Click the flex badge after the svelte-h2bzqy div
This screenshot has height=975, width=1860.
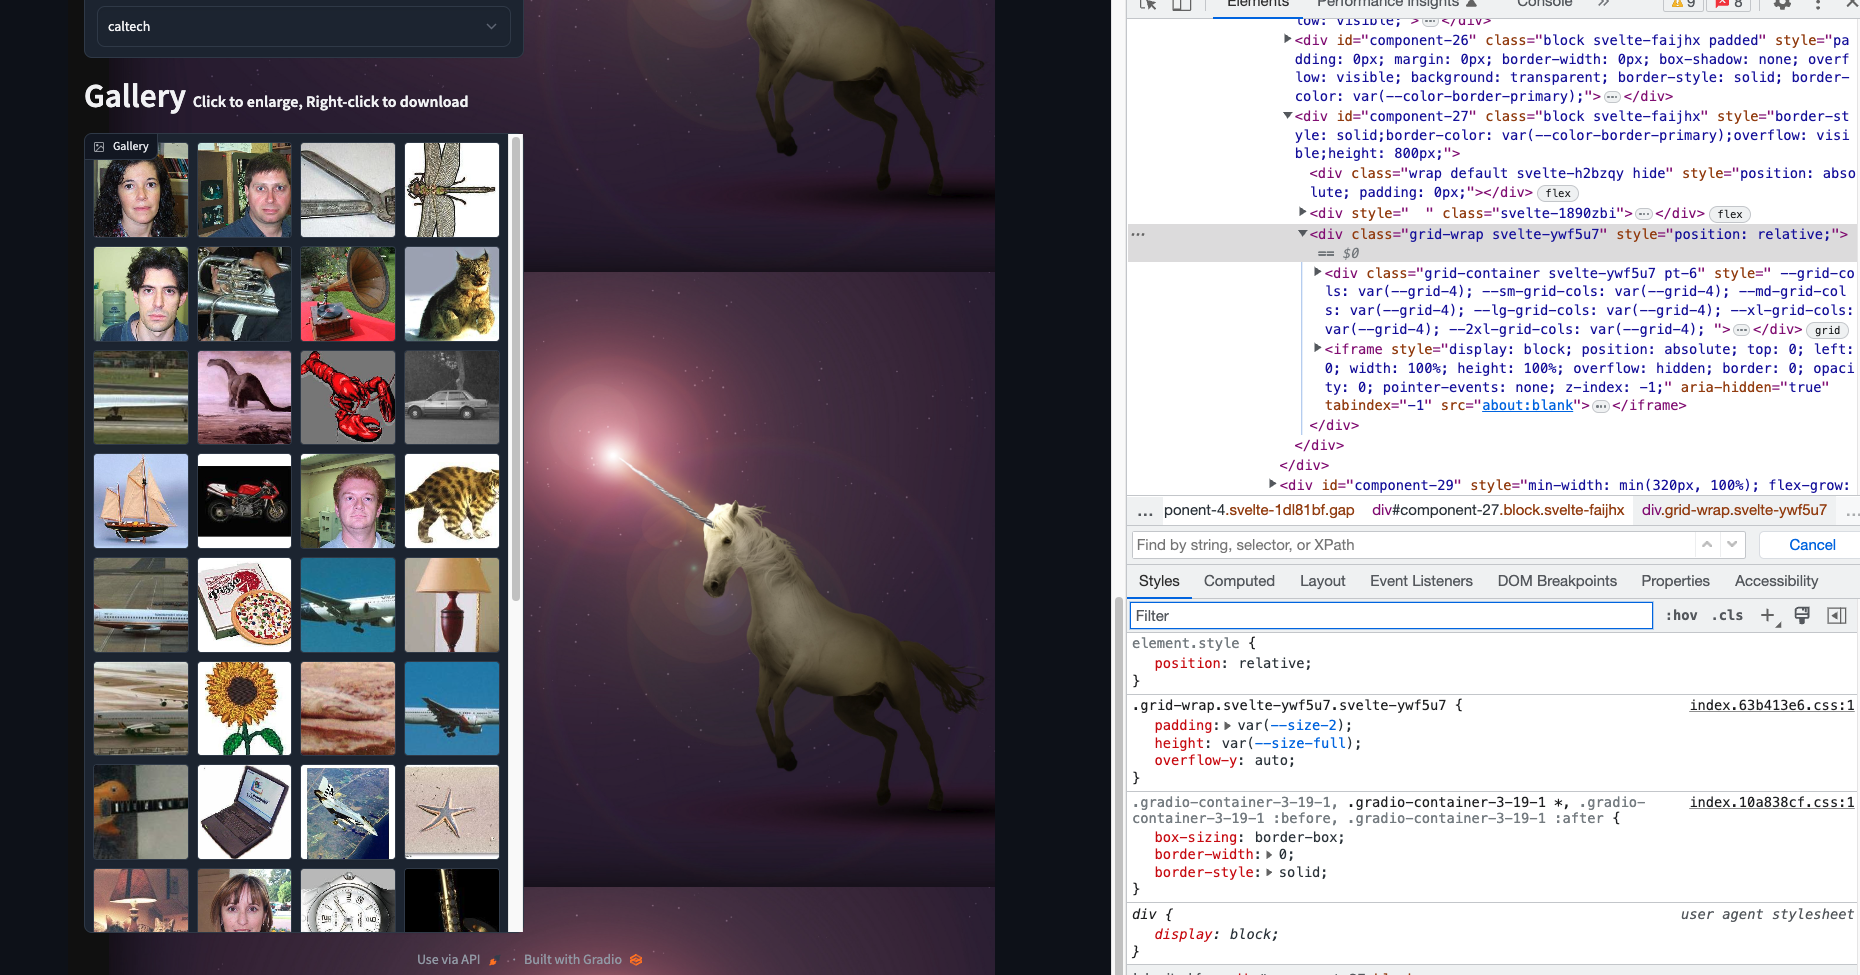pyautogui.click(x=1558, y=193)
